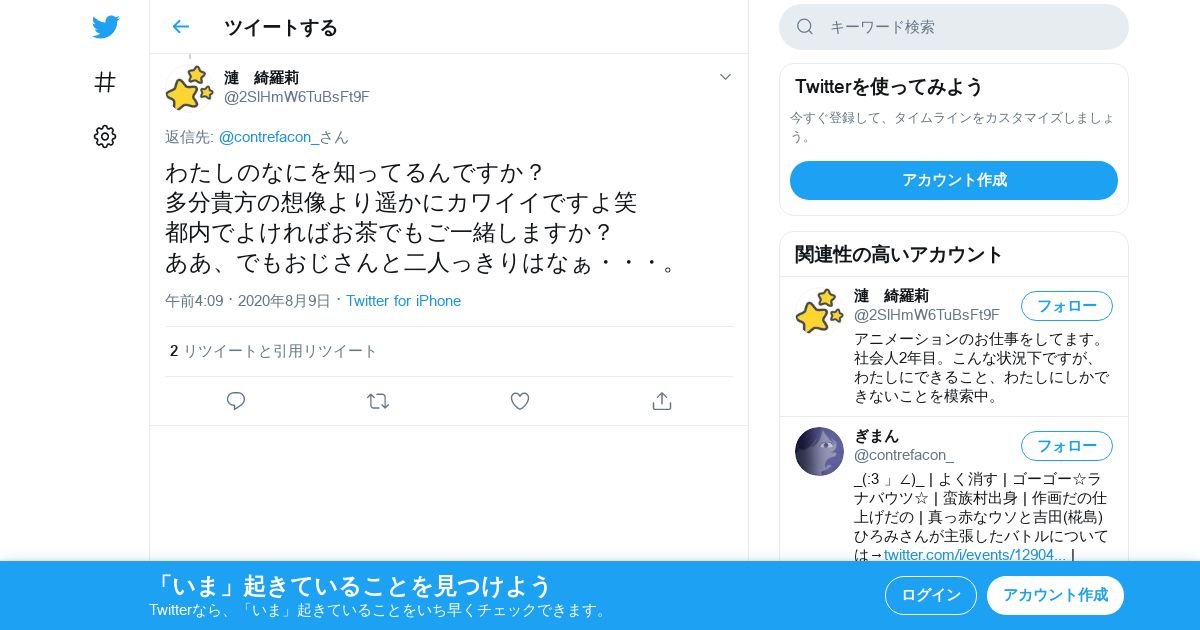Click the ログイン button in bottom banner
This screenshot has width=1200, height=630.
click(931, 595)
